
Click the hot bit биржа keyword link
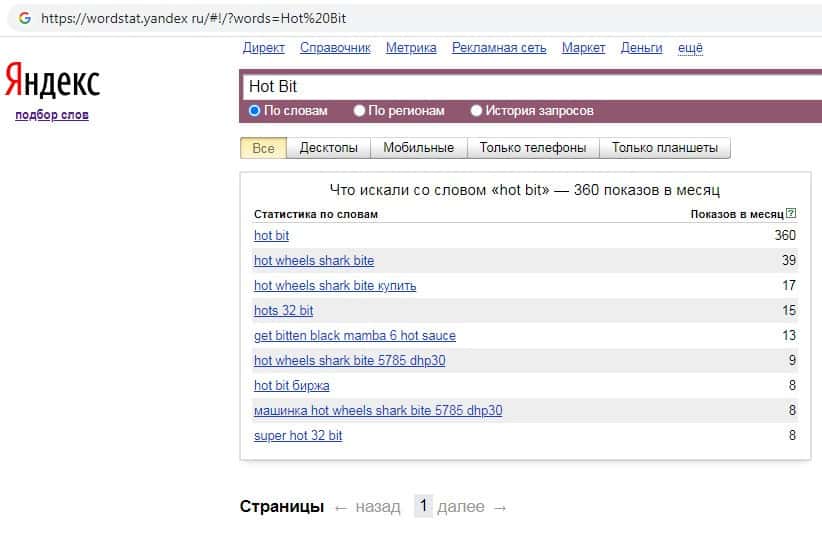pos(291,385)
